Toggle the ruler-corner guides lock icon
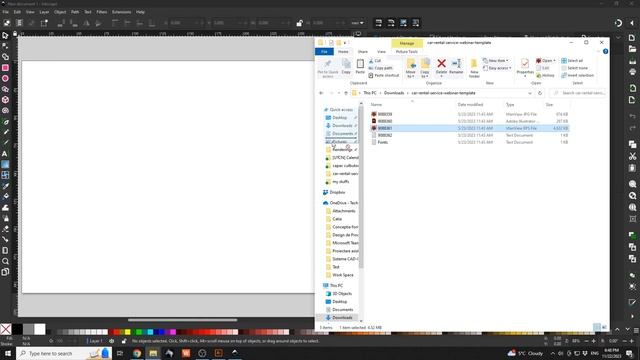Screen dimensions: 640x360 point(15,33)
